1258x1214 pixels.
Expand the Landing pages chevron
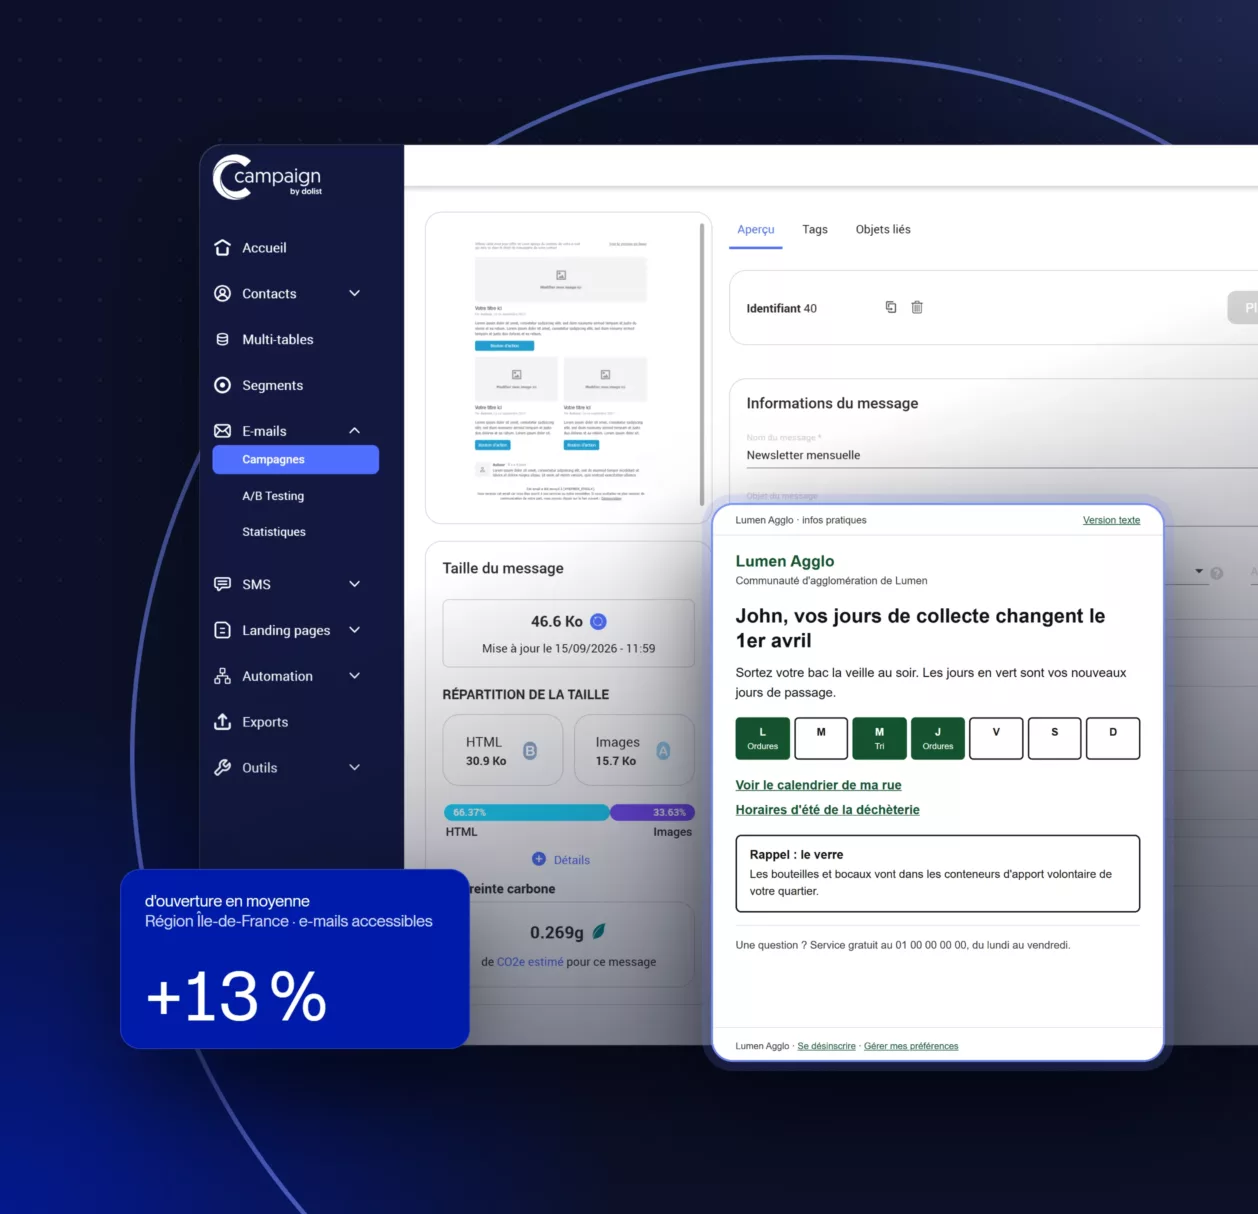pos(354,630)
